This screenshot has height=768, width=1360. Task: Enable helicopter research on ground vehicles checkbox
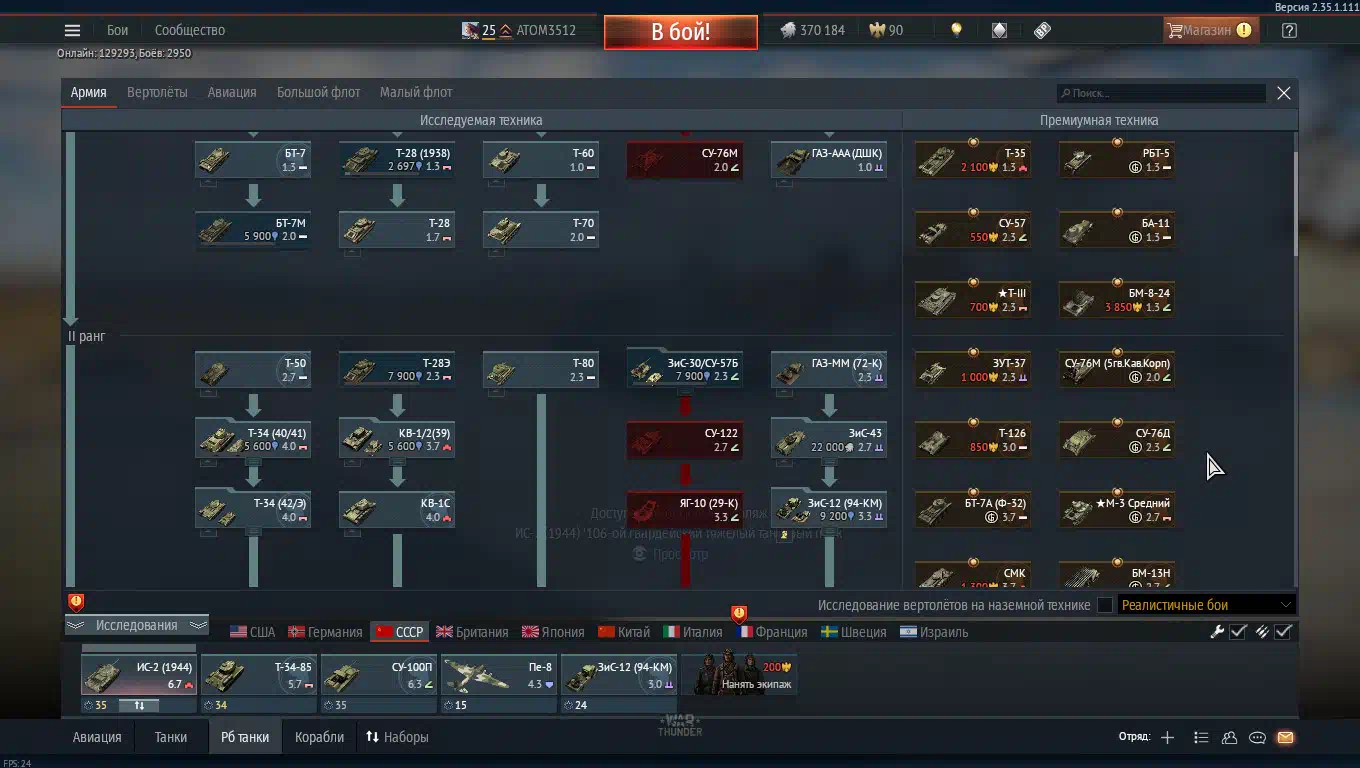1105,605
